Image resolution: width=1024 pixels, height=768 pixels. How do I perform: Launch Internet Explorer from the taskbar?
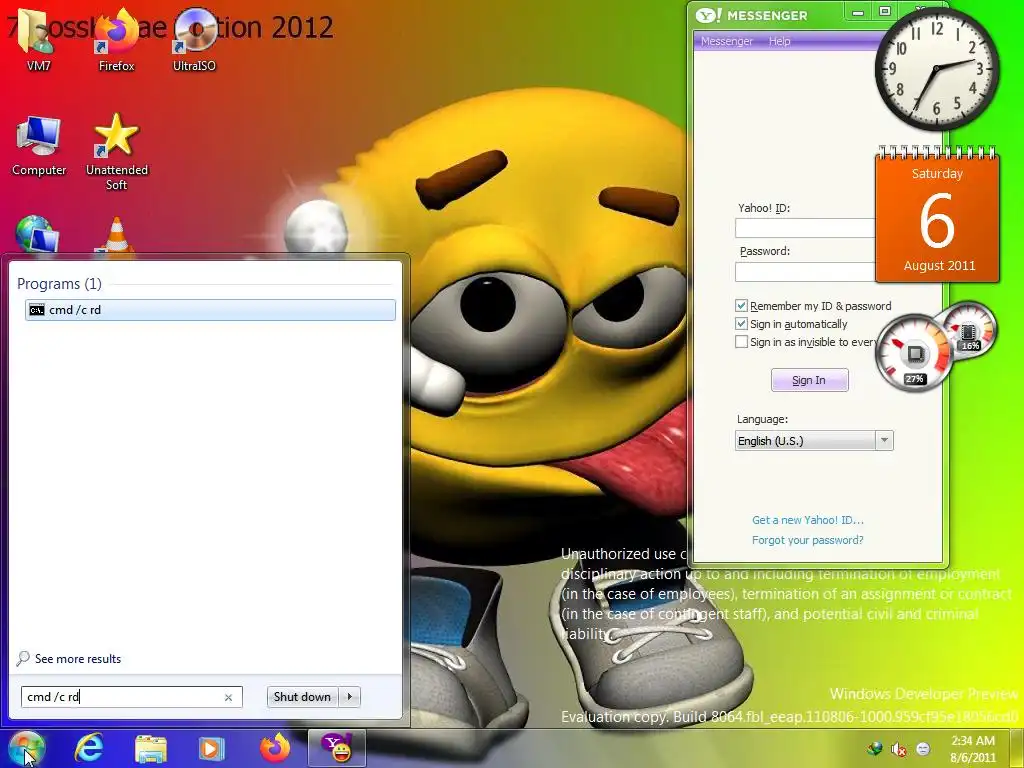(x=88, y=748)
